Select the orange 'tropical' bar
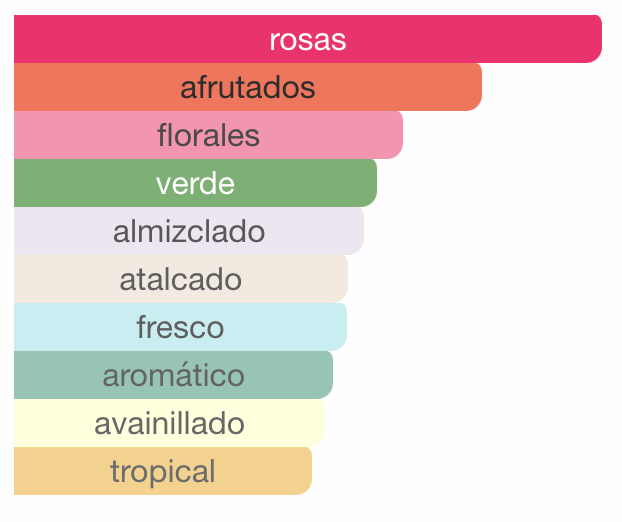The image size is (622, 522). tap(270, 471)
